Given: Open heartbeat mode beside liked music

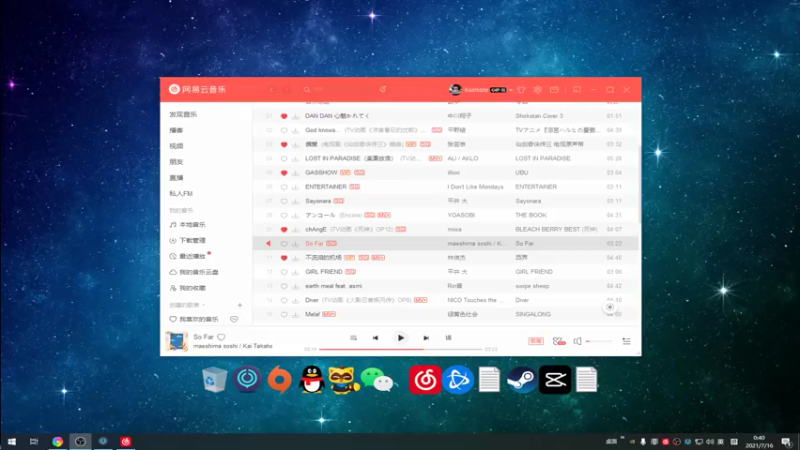Looking at the screenshot, I should (x=234, y=319).
